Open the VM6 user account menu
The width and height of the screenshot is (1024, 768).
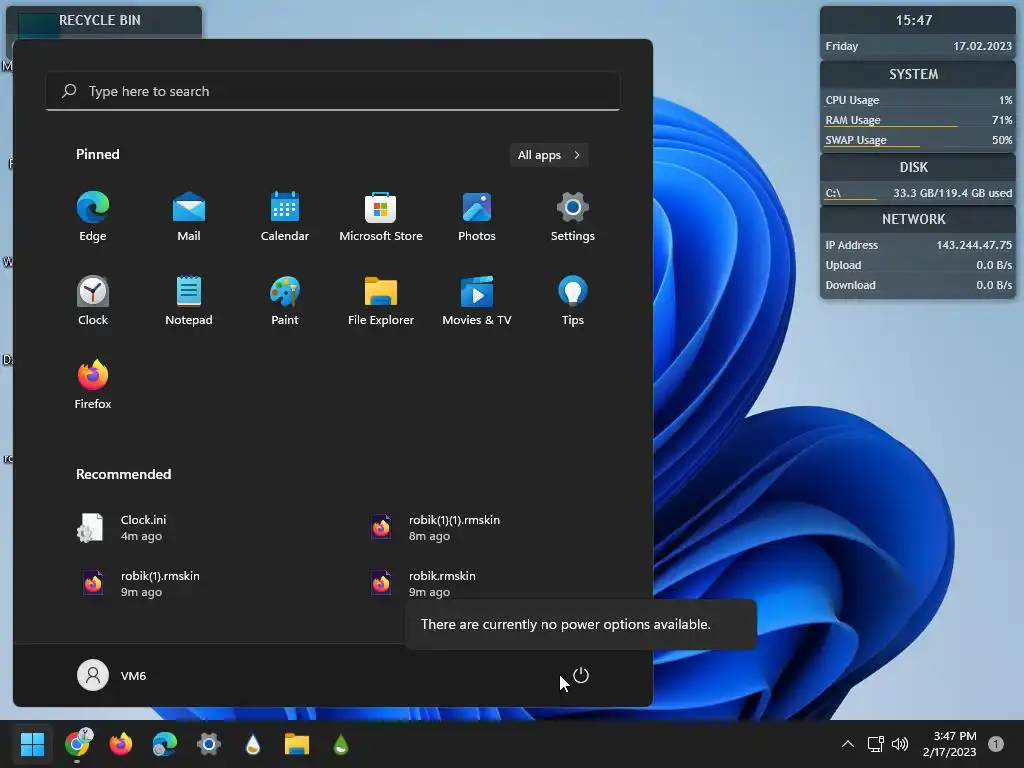(x=112, y=675)
